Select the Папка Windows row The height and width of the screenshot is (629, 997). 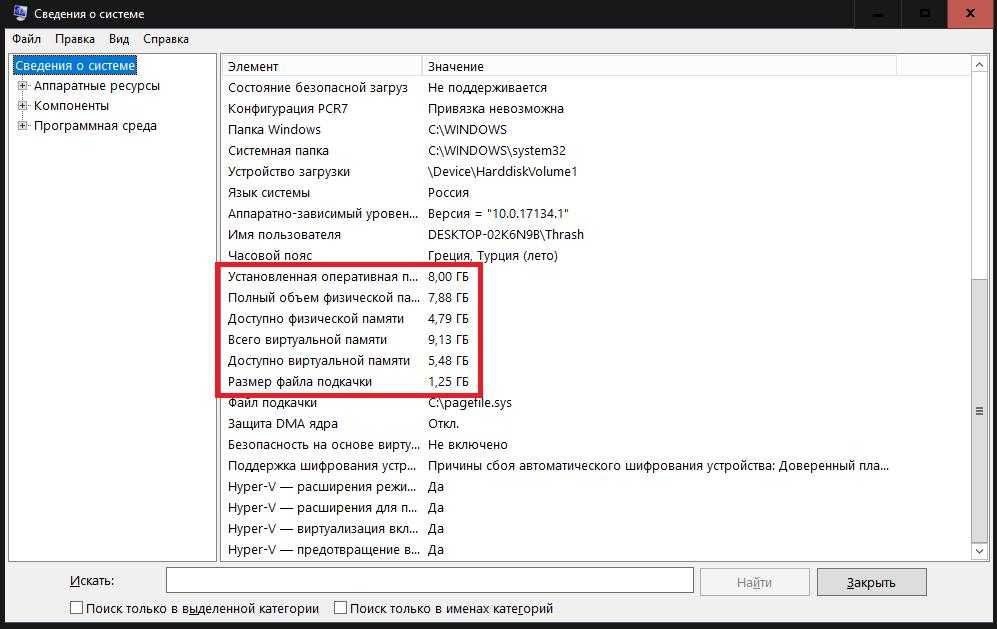coord(596,130)
